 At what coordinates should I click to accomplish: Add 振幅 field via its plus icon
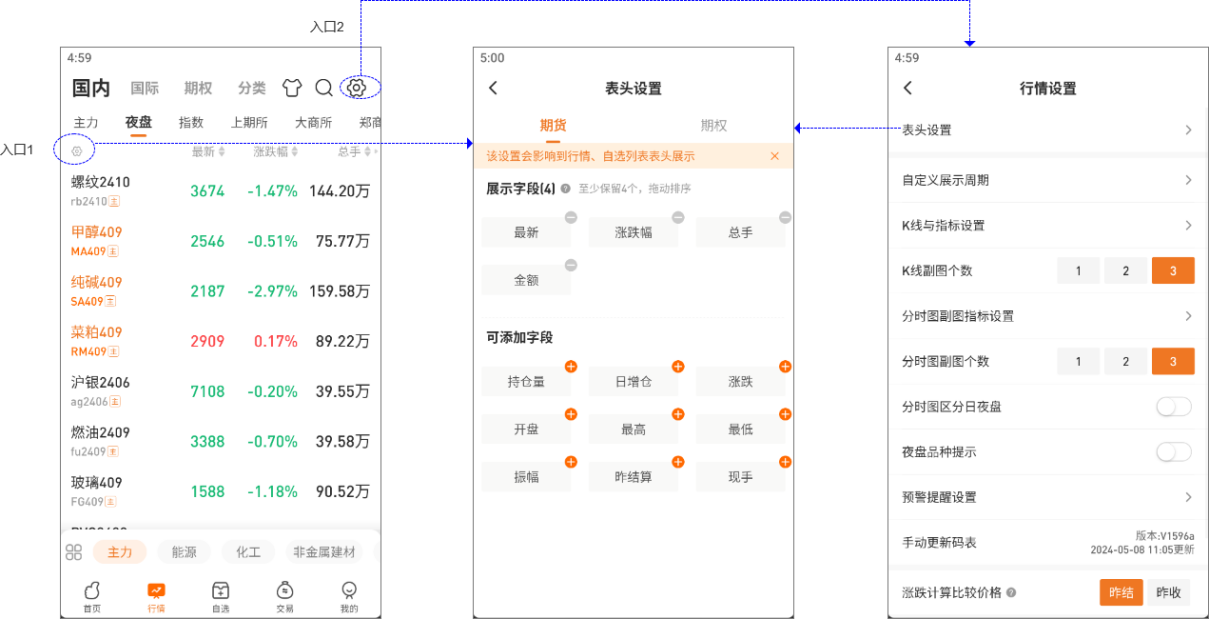coord(570,462)
